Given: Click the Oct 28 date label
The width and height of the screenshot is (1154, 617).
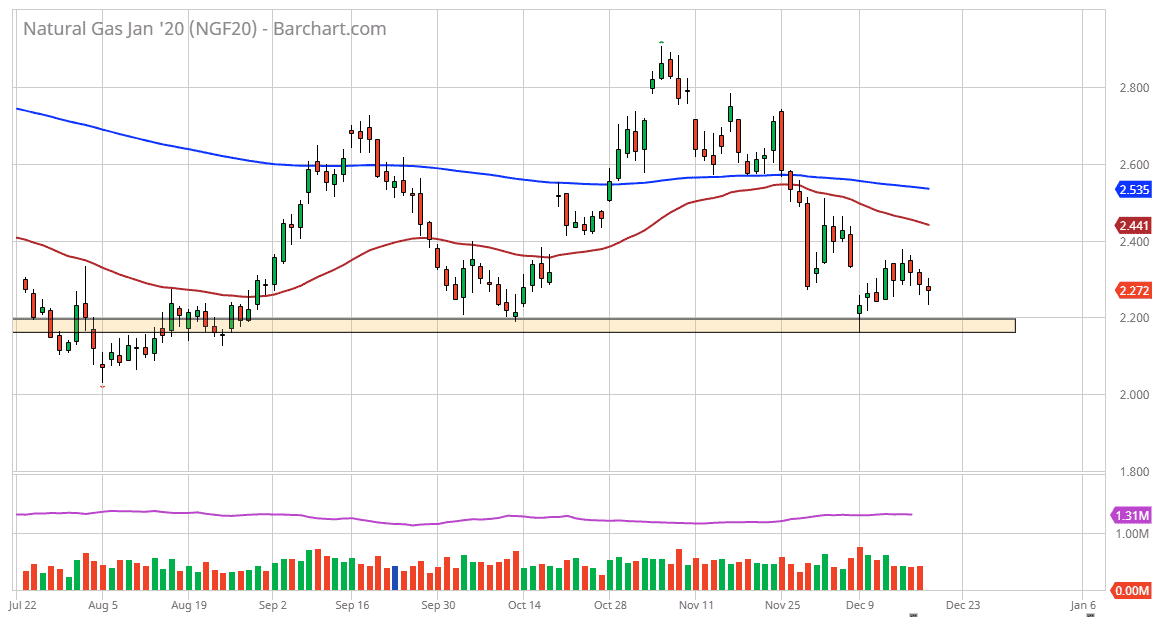Looking at the screenshot, I should pyautogui.click(x=610, y=605).
